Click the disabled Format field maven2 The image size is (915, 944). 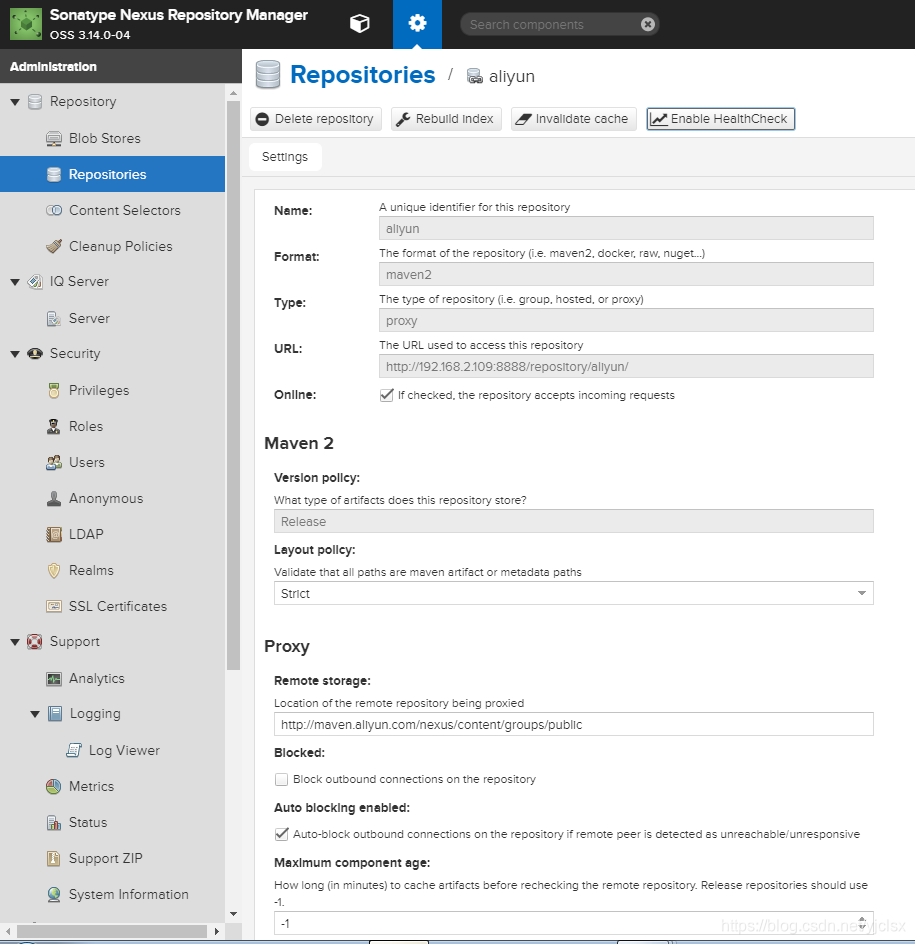point(626,274)
